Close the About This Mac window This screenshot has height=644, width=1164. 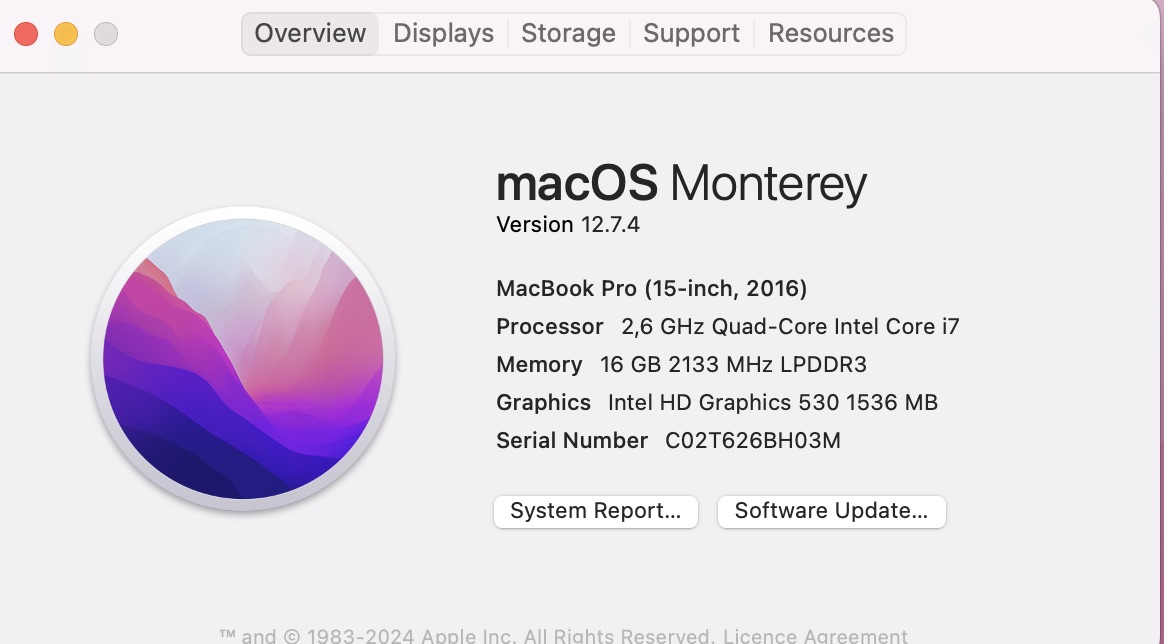(26, 33)
